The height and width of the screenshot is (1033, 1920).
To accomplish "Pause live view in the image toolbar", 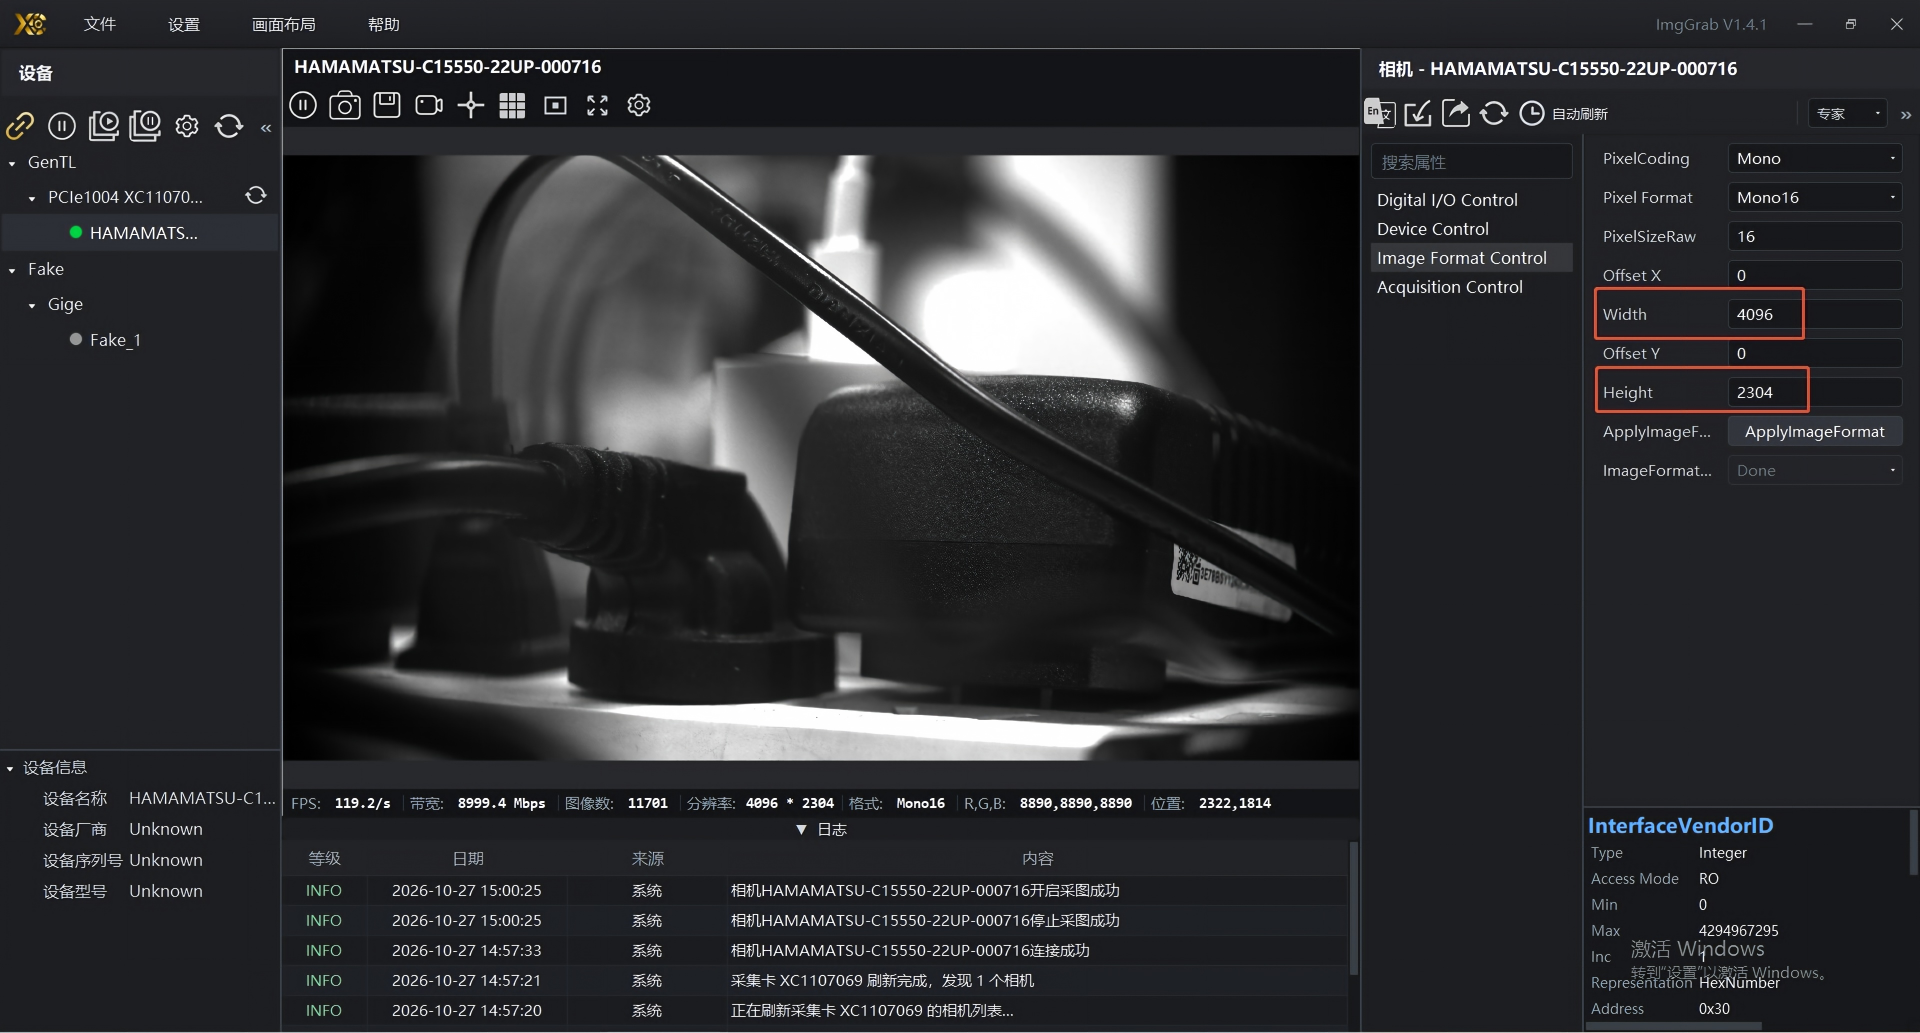I will click(x=303, y=105).
